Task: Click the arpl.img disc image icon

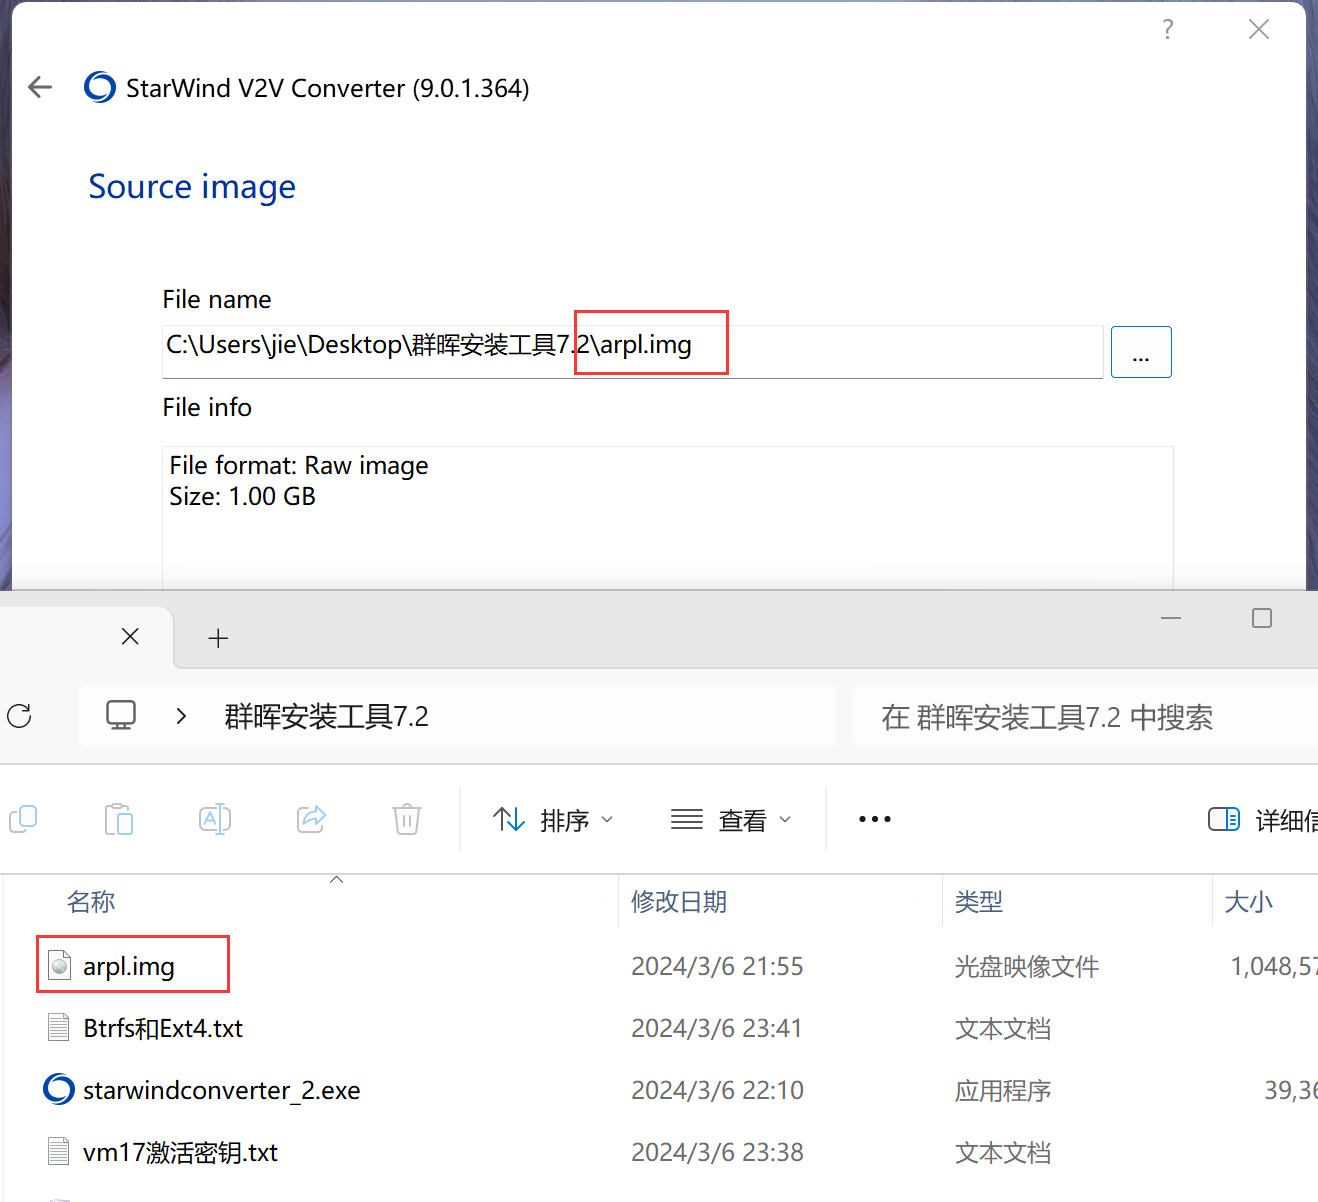Action: (60, 965)
